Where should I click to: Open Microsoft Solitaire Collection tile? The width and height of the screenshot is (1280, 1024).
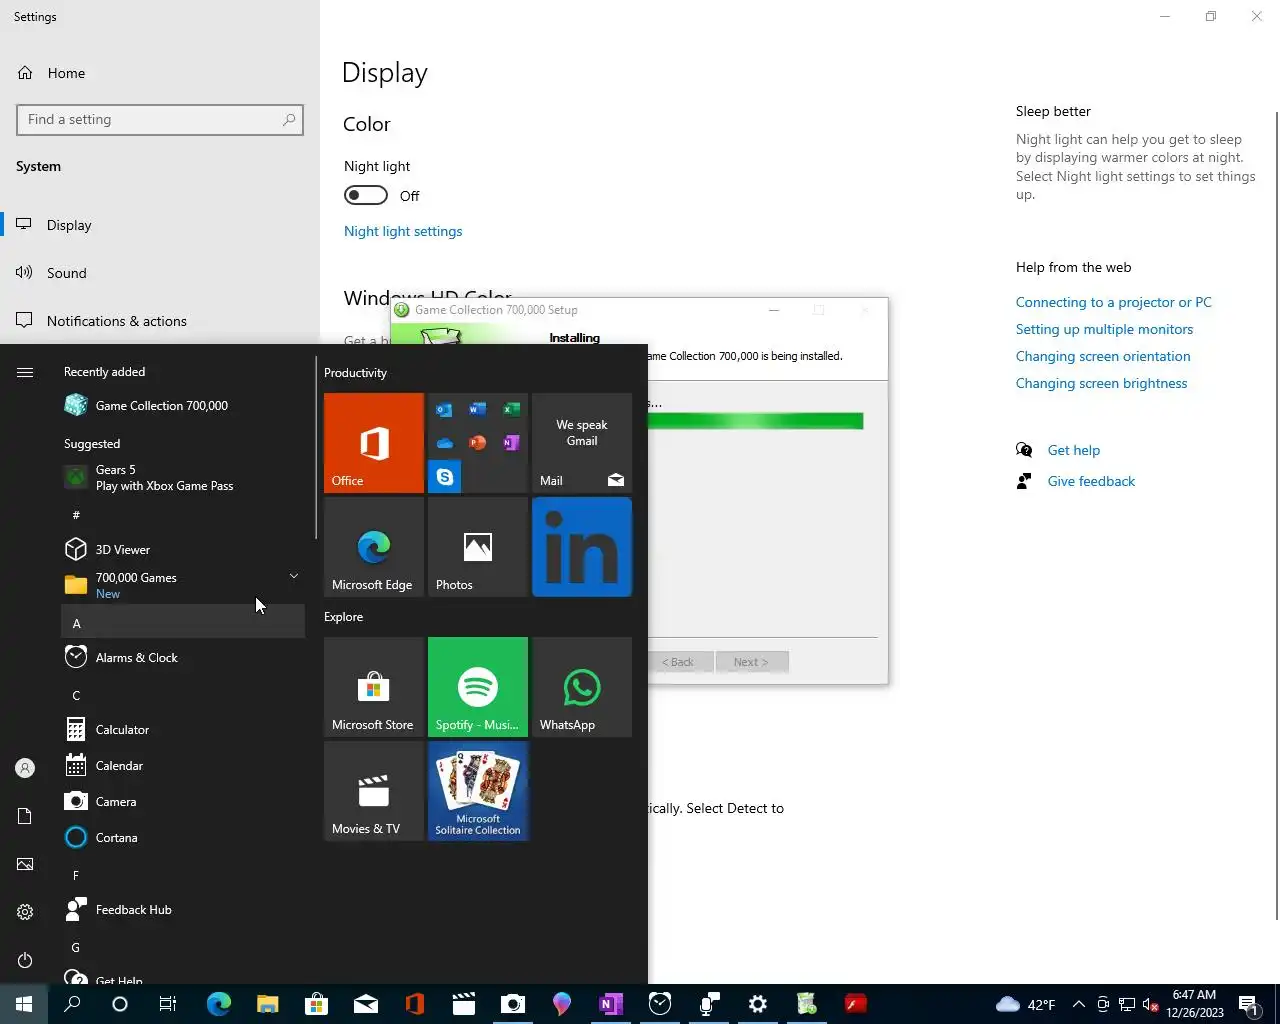point(478,791)
